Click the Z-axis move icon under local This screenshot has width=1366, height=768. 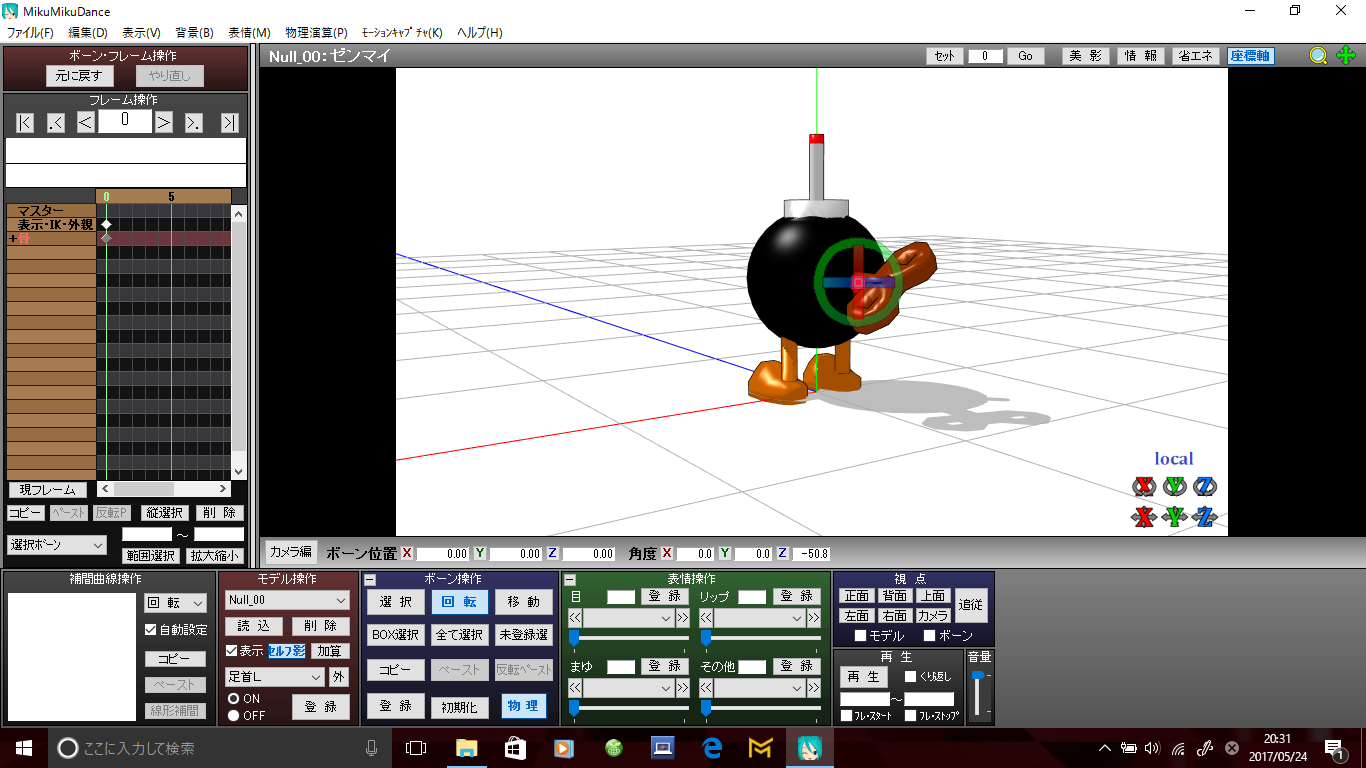(1205, 516)
